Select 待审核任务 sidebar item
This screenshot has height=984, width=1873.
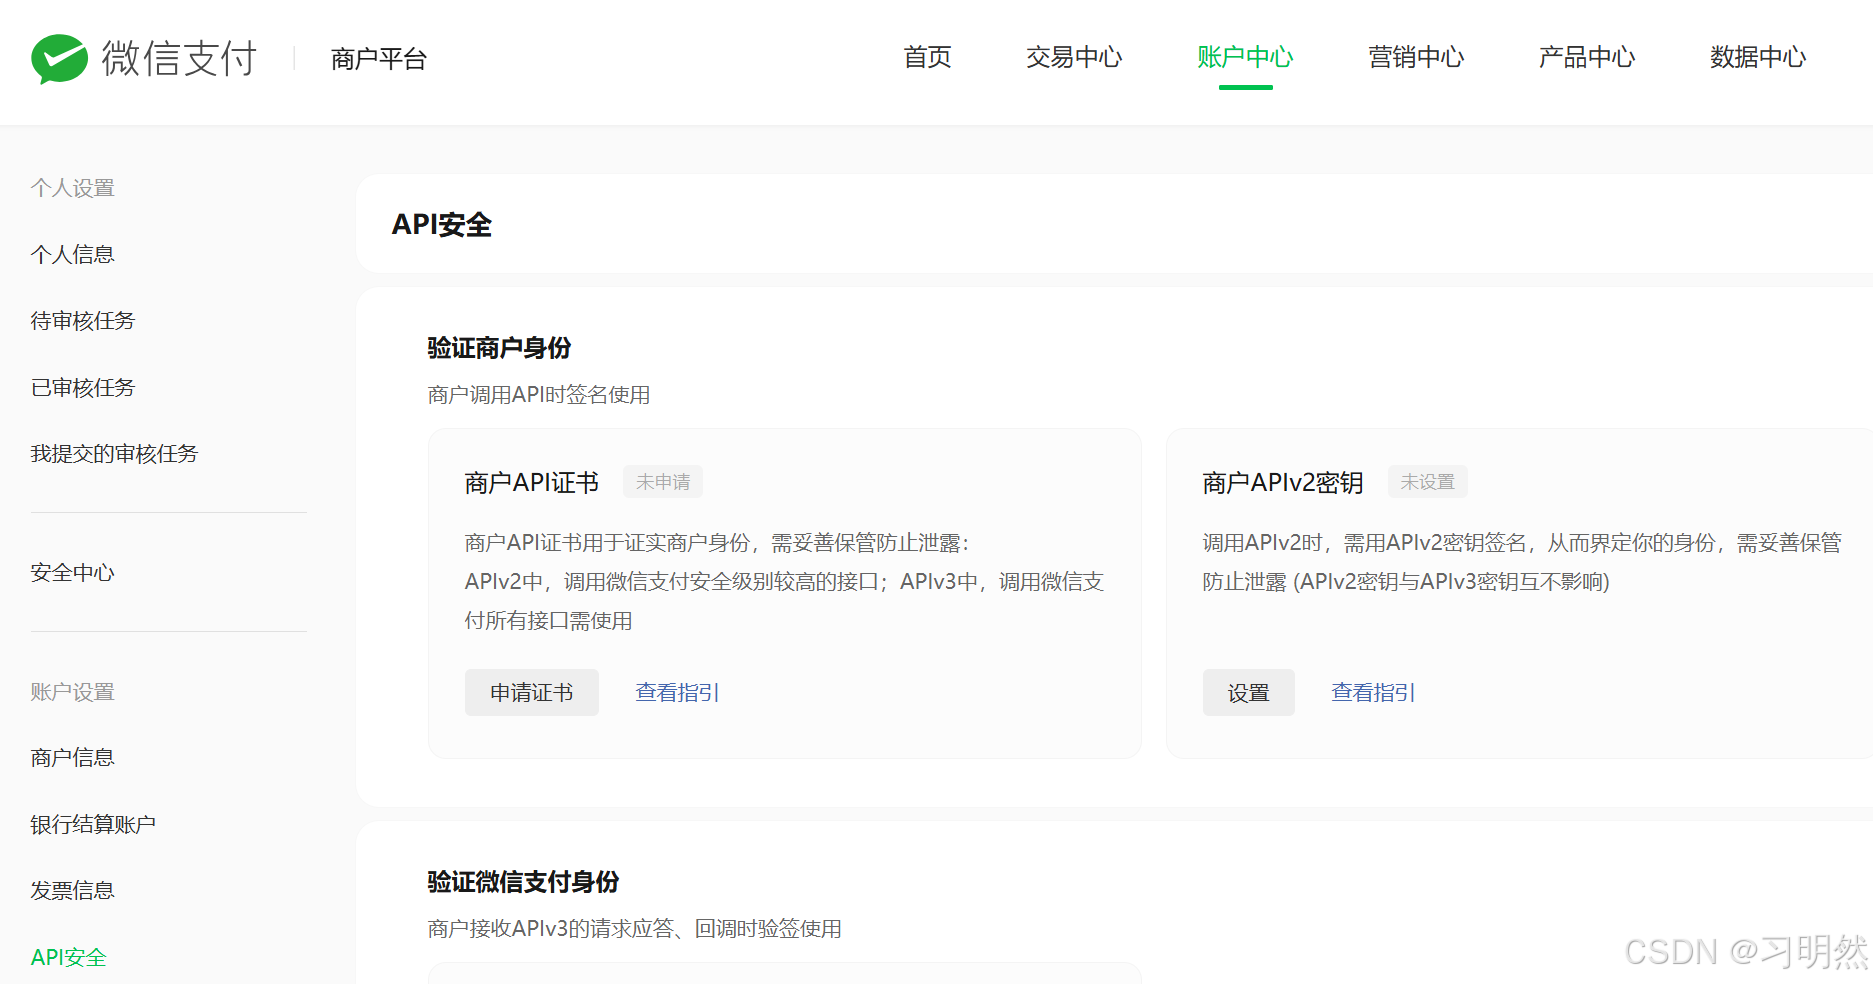pyautogui.click(x=82, y=320)
